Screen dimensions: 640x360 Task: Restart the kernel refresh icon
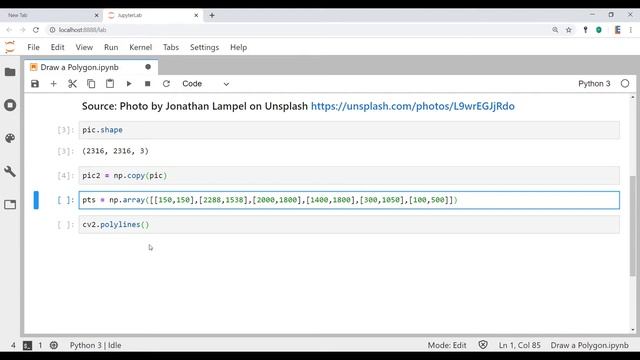166,84
